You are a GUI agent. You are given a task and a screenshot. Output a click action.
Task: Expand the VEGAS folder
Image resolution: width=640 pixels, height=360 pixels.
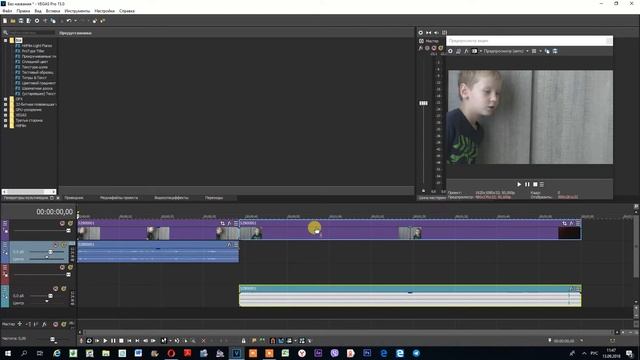coord(6,115)
